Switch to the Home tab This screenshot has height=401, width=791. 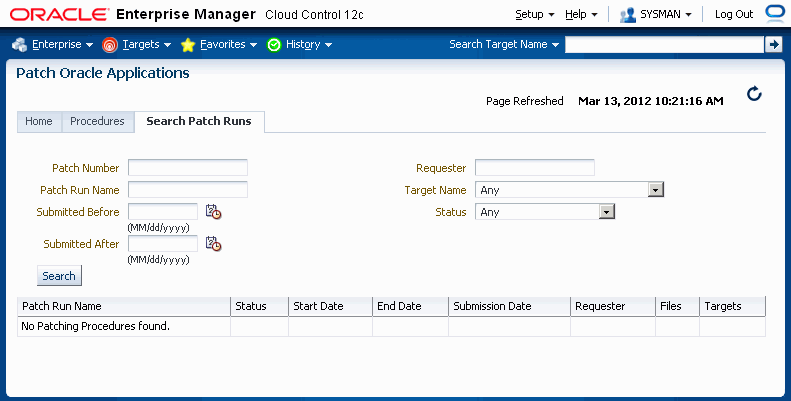coord(39,122)
